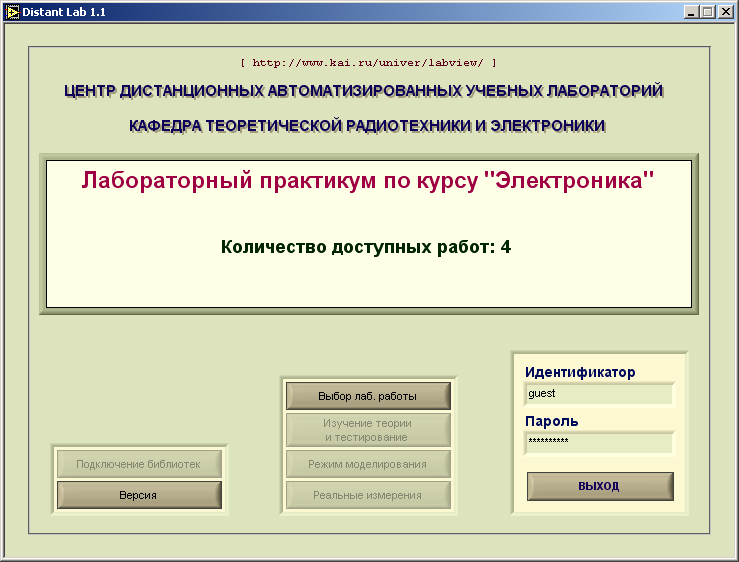Screen dimensions: 739x562
Task: Open the 'Выбор лаб. работы' button
Action: click(x=368, y=396)
